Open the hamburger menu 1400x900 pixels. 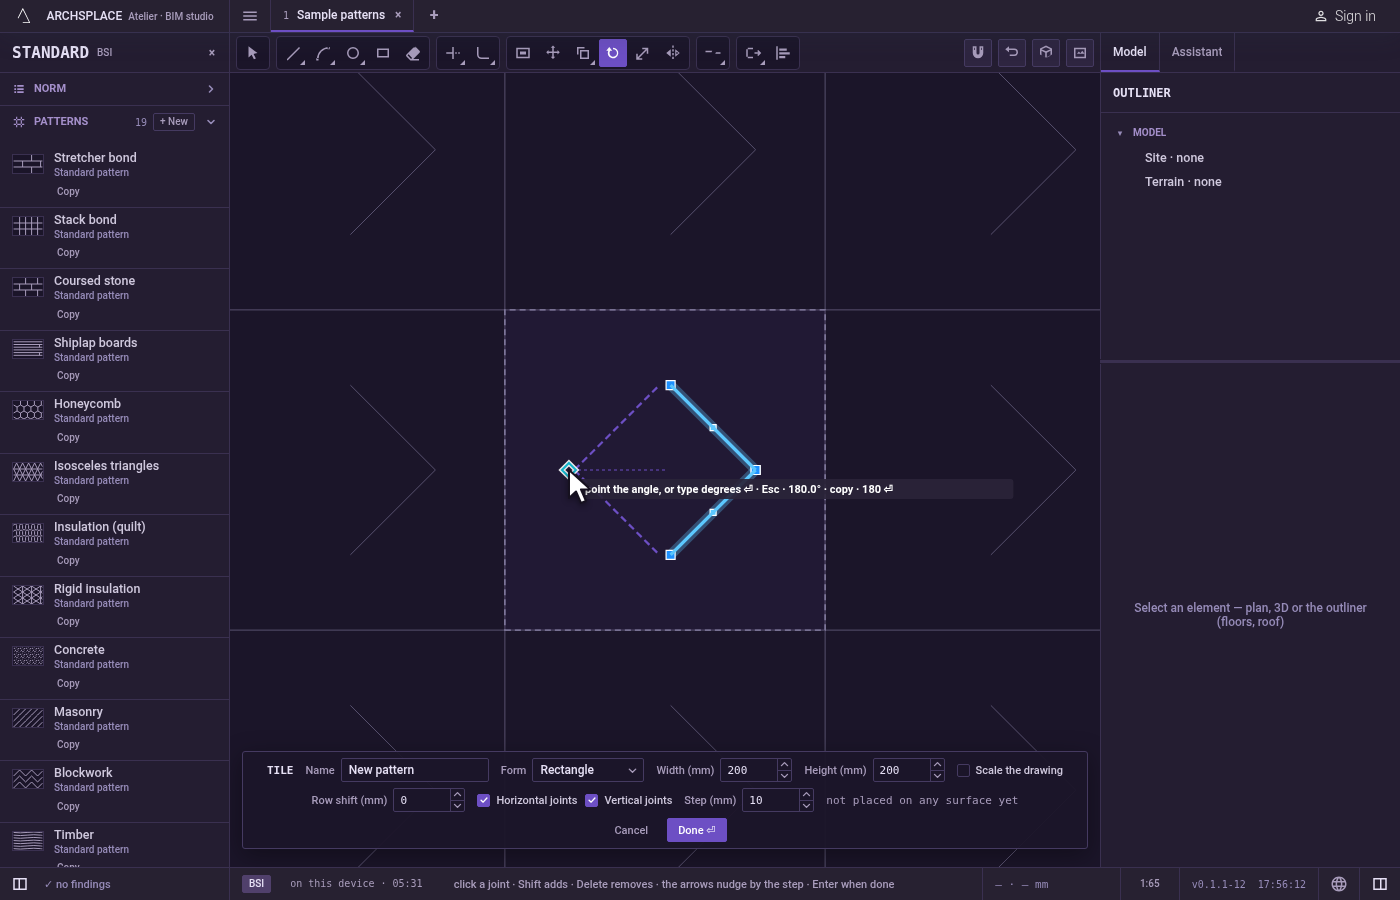[x=250, y=16]
